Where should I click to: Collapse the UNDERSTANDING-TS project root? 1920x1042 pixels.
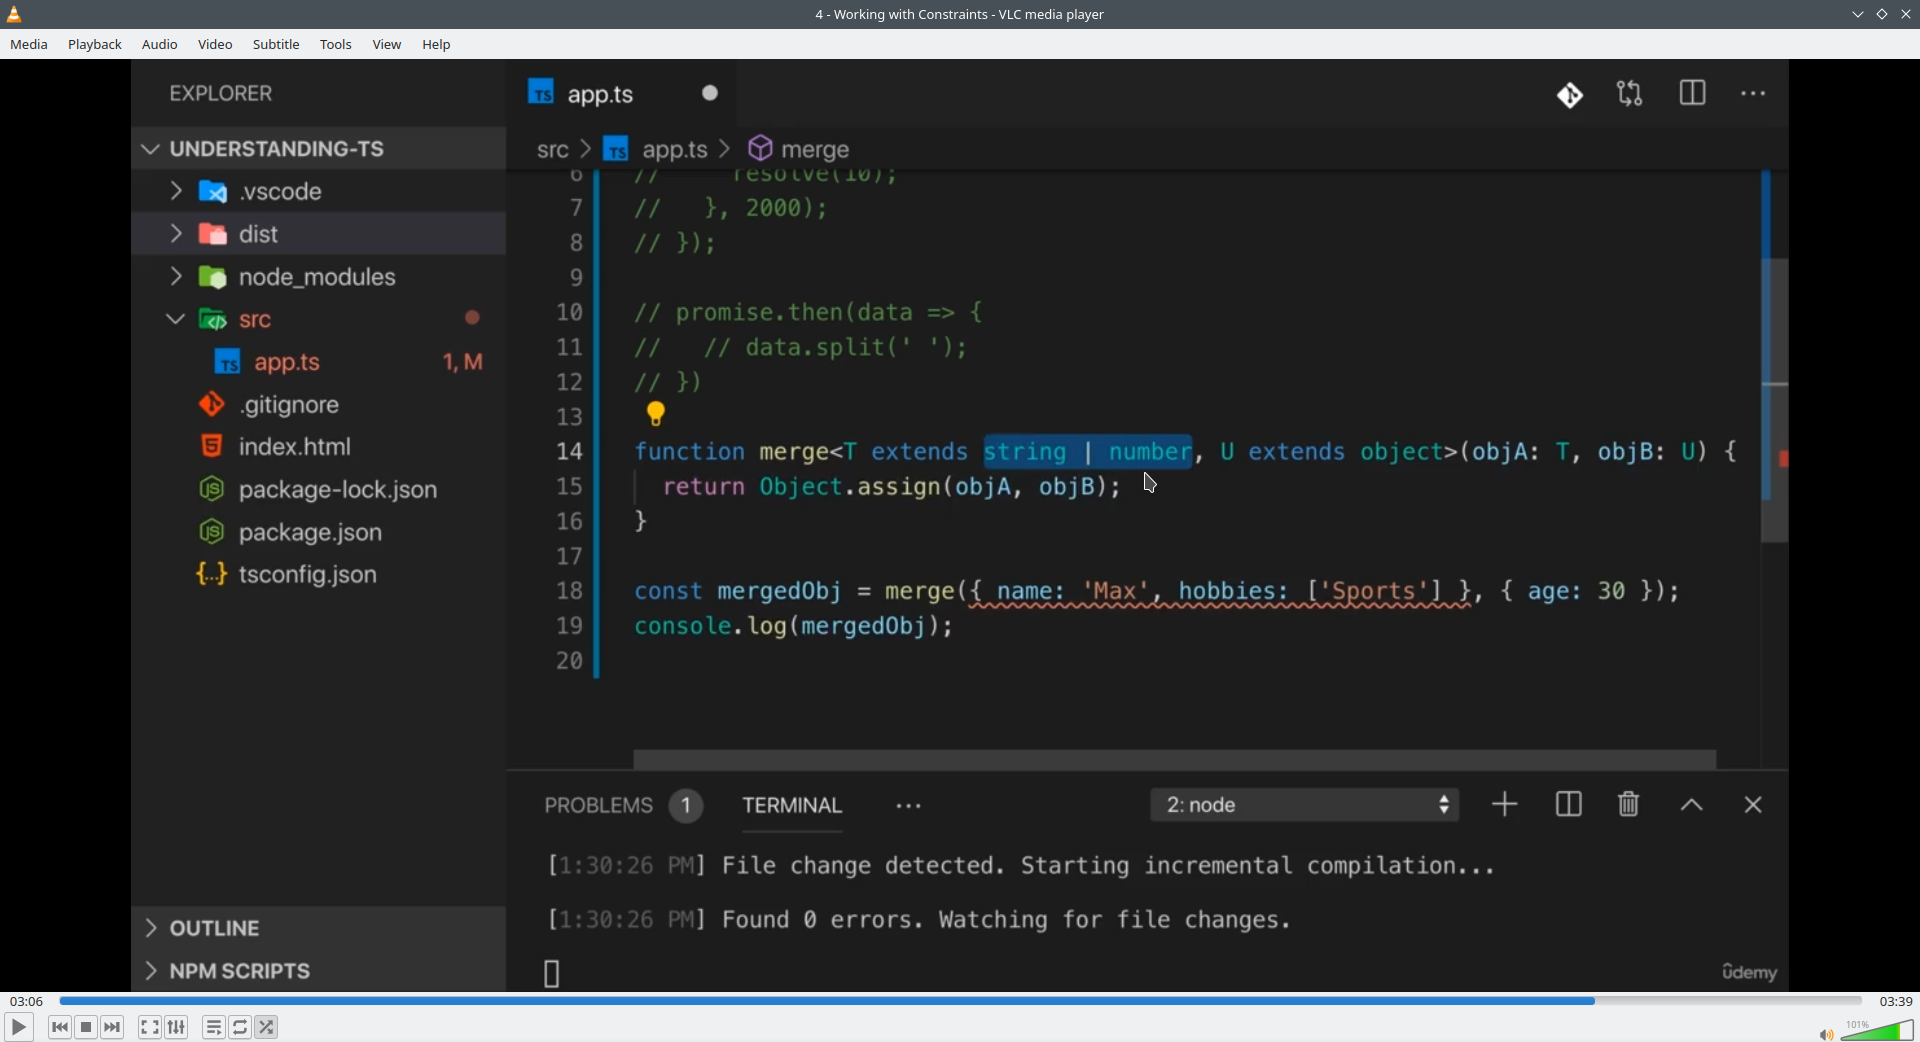pos(150,149)
